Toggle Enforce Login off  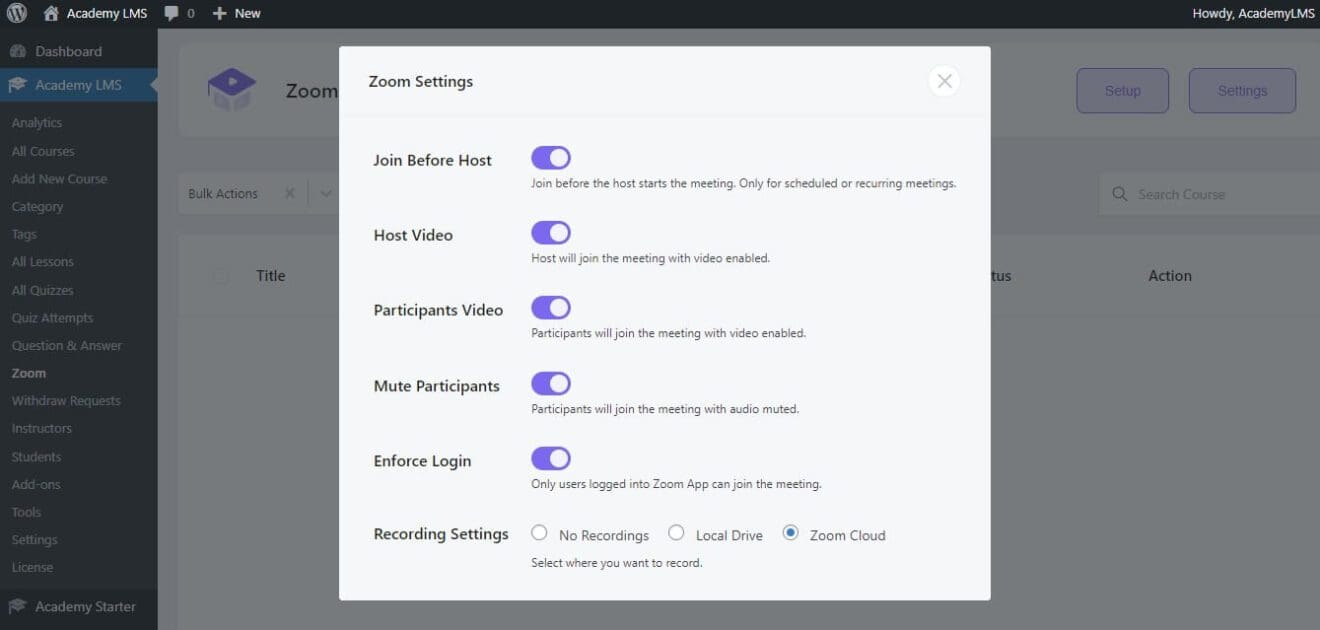[x=551, y=457]
